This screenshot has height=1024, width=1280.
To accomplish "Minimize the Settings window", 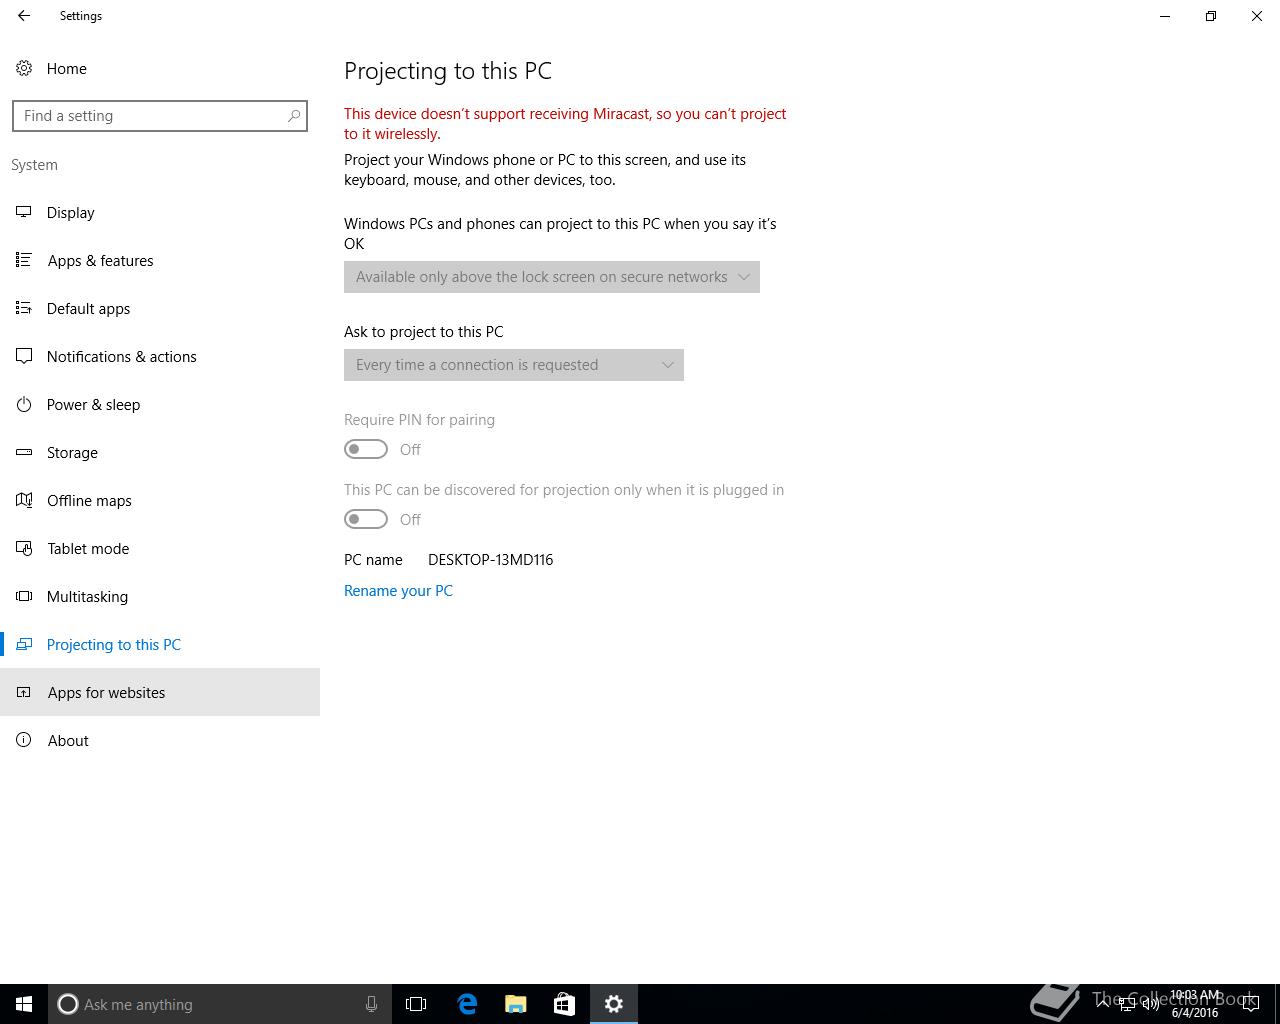I will [1165, 16].
